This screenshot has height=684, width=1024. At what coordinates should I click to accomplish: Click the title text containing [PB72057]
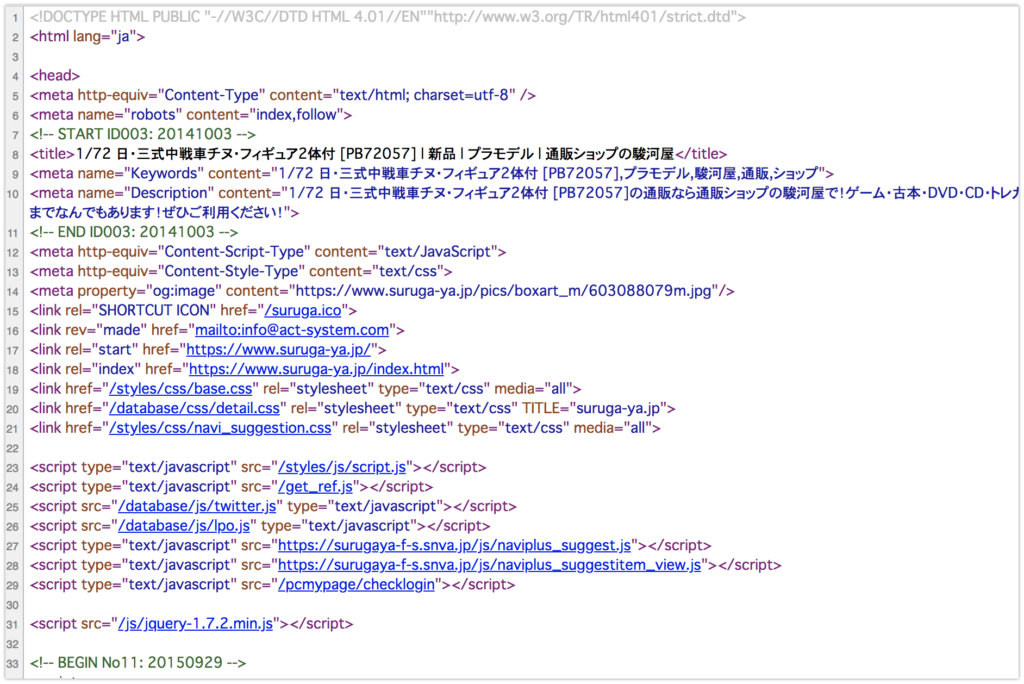(375, 154)
